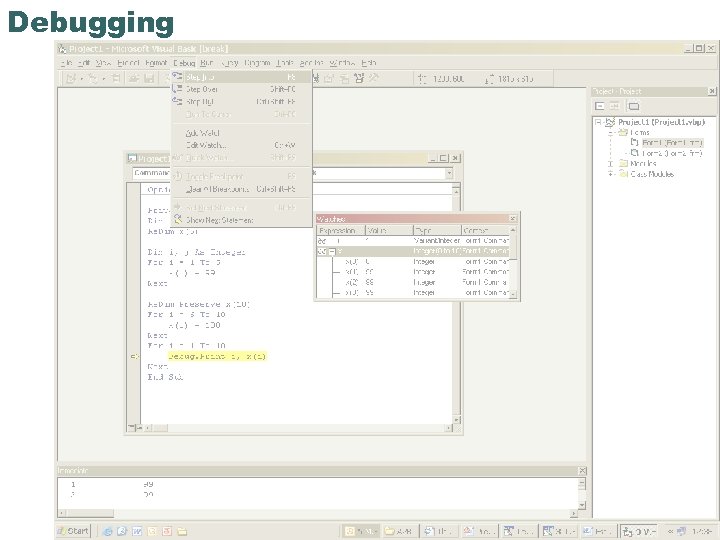Collapse the x array watch expression
This screenshot has height=540, width=720.
(x=332, y=251)
